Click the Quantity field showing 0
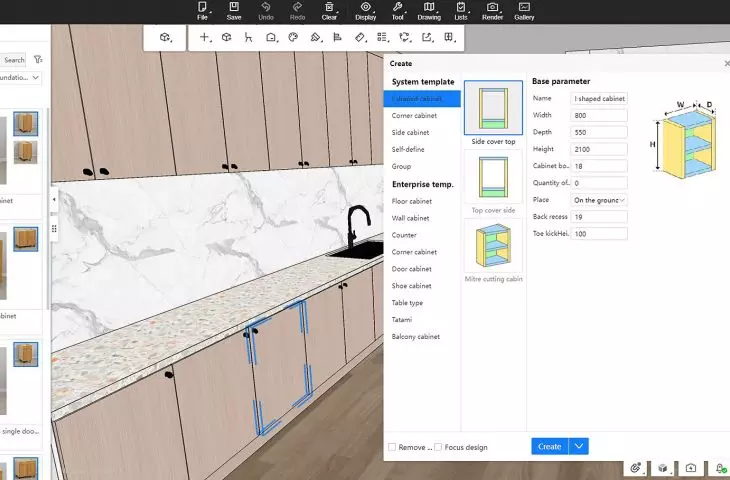The width and height of the screenshot is (730, 480). [599, 183]
